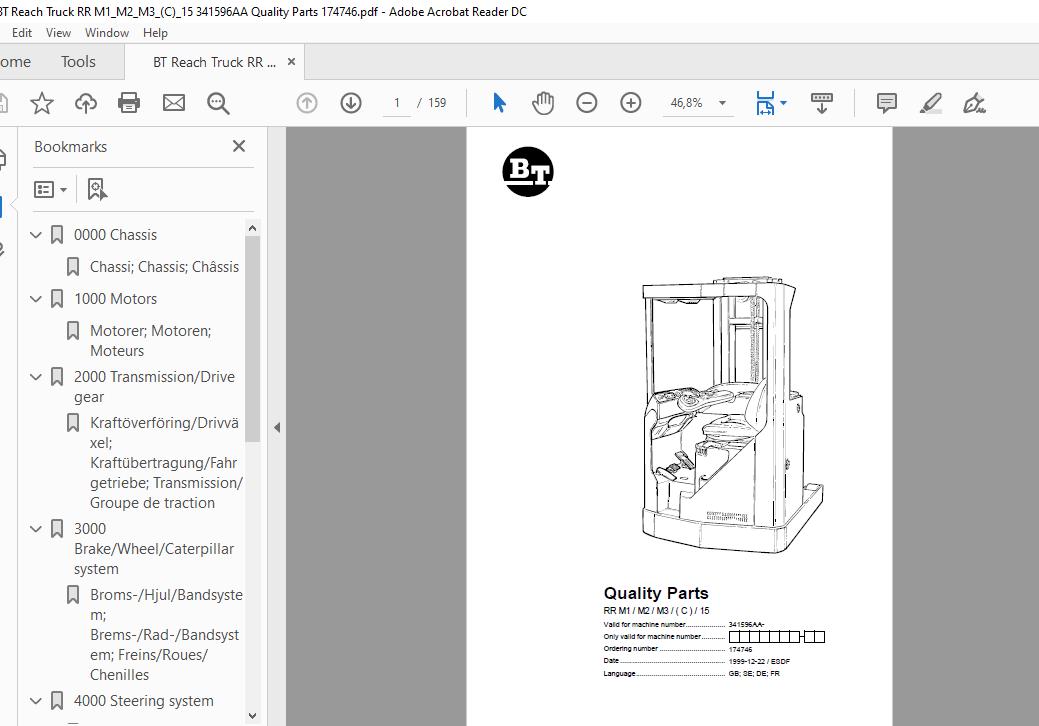Close the Bookmarks panel
The image size is (1039, 726).
(x=239, y=146)
